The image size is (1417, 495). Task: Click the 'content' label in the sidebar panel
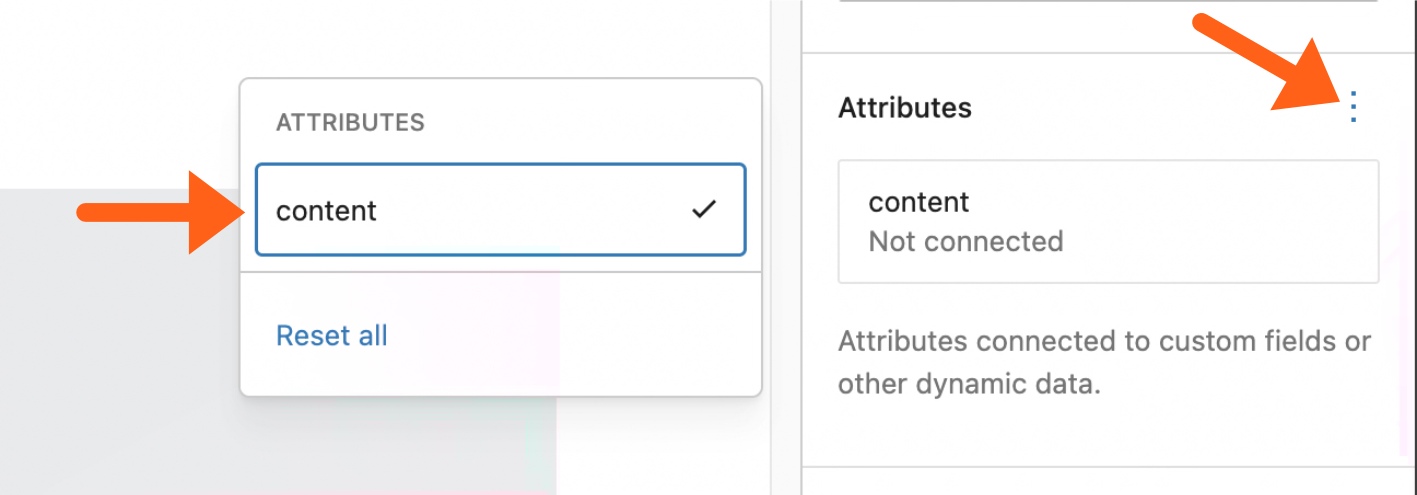(x=918, y=202)
